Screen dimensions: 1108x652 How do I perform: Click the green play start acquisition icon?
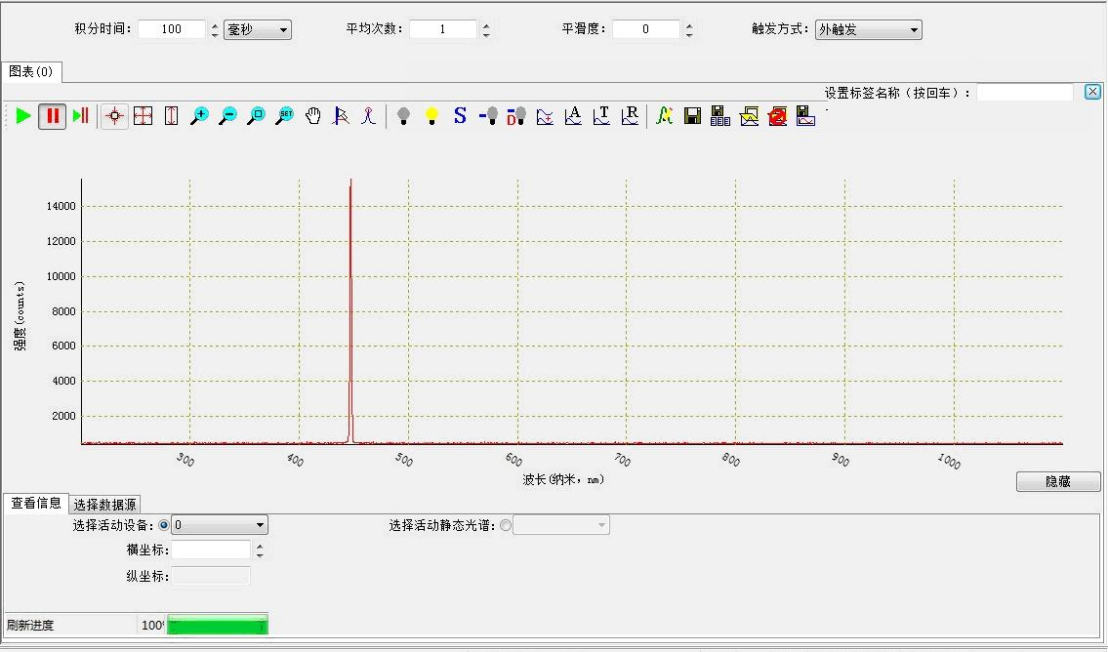click(23, 116)
